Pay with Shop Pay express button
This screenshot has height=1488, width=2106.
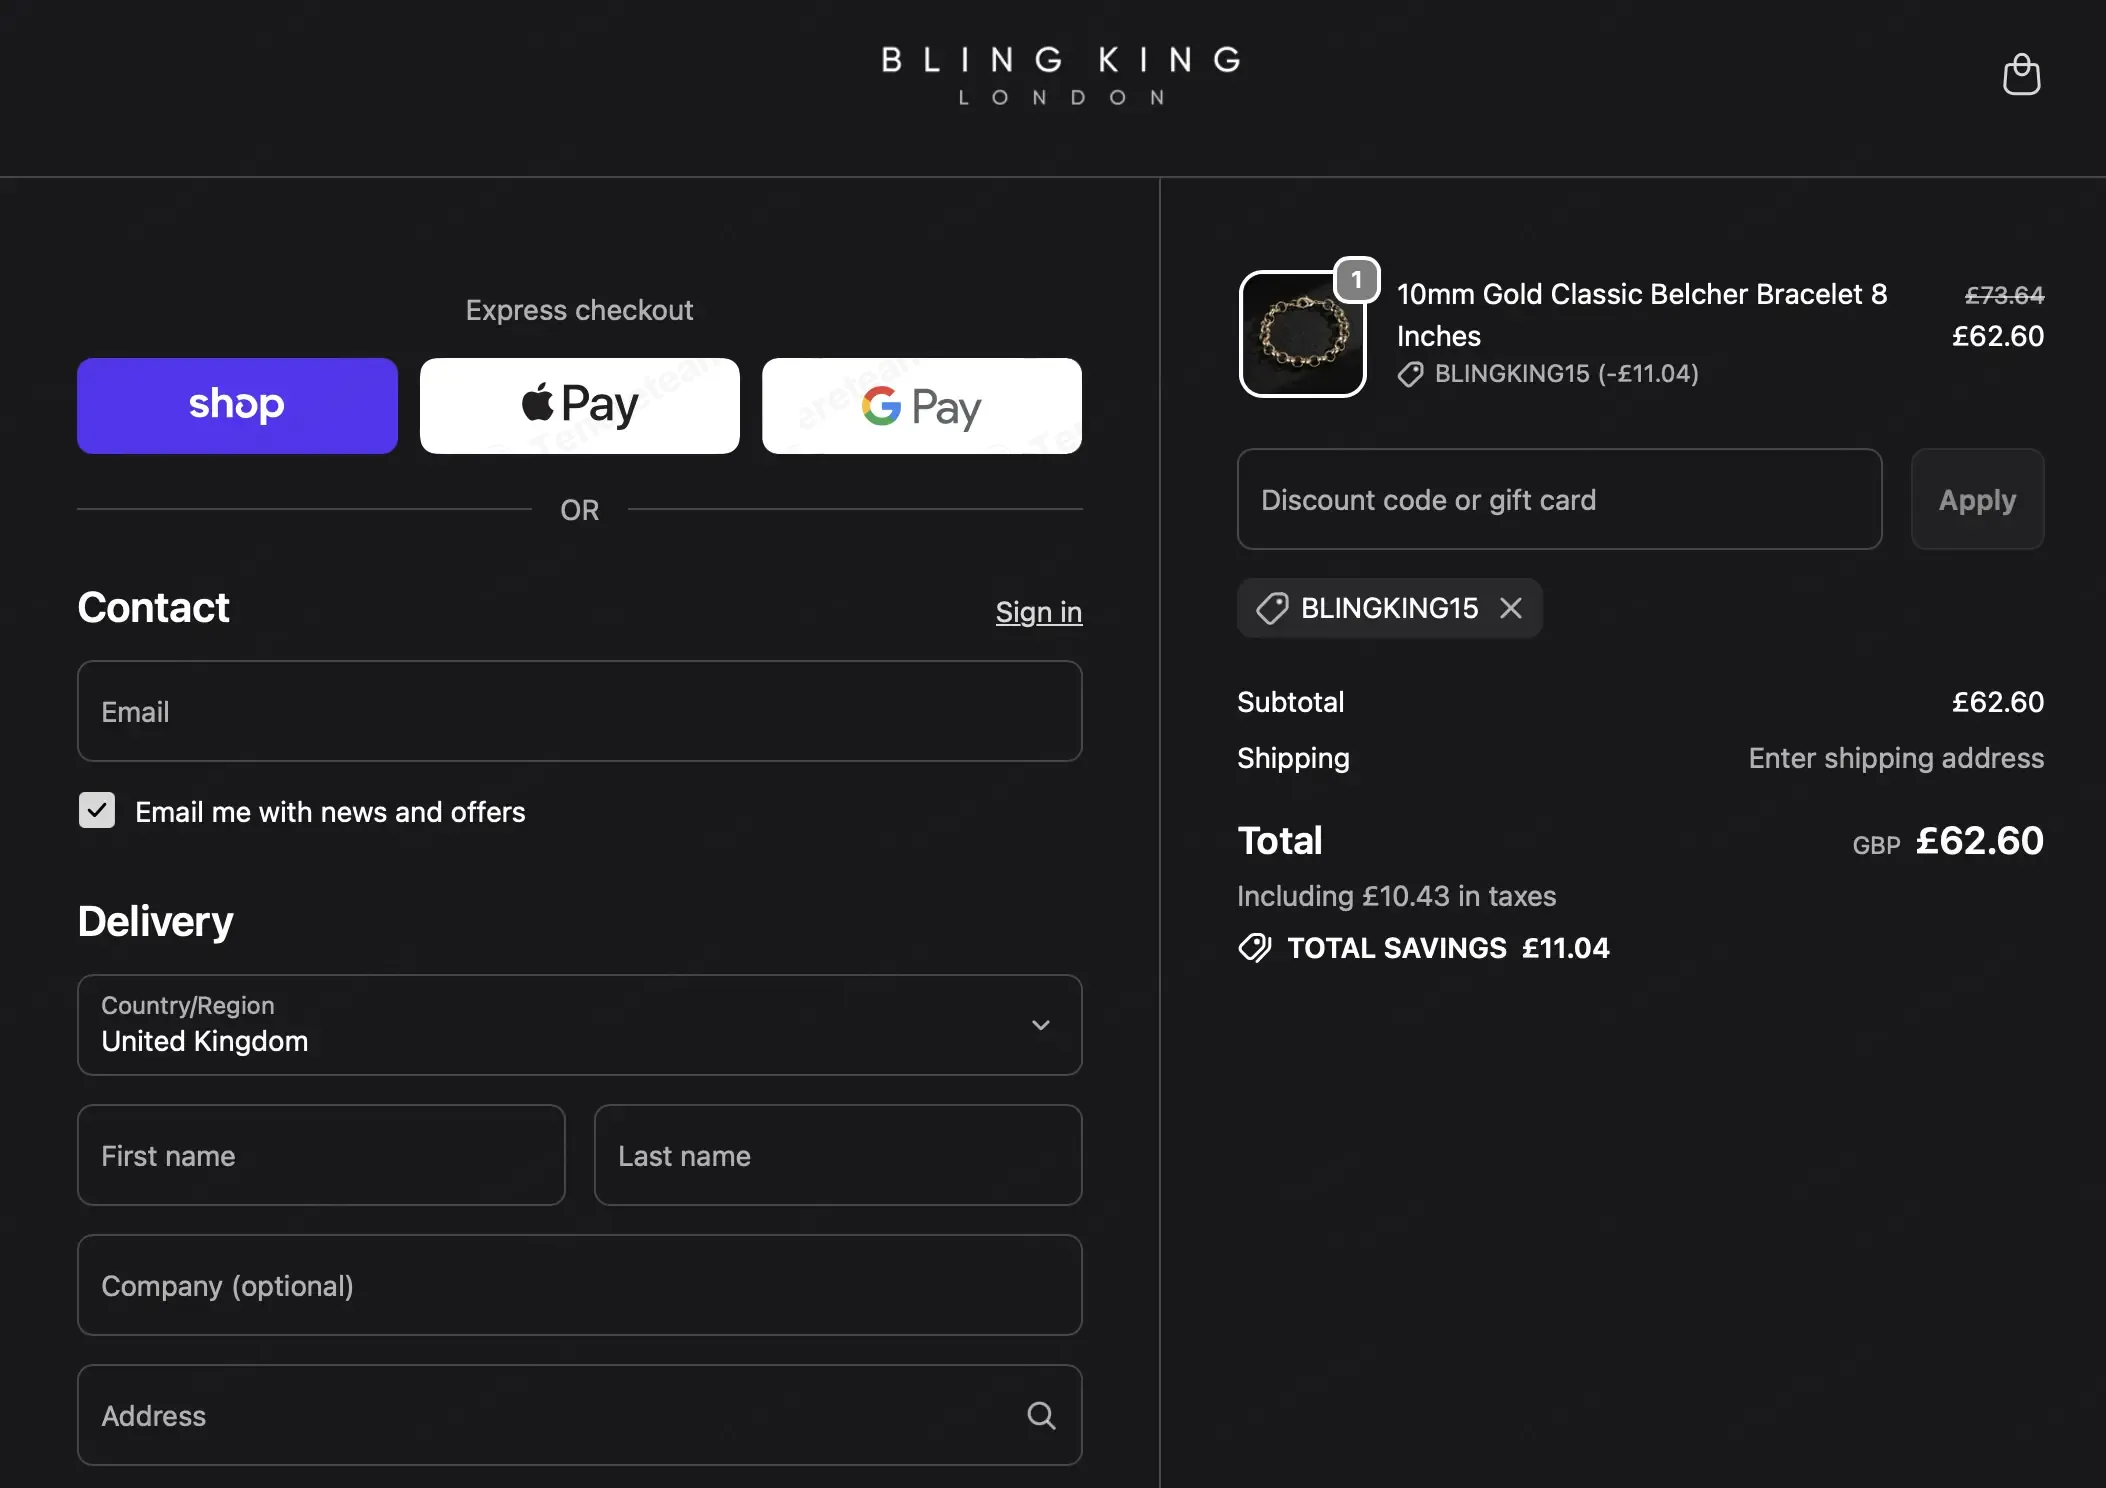237,406
